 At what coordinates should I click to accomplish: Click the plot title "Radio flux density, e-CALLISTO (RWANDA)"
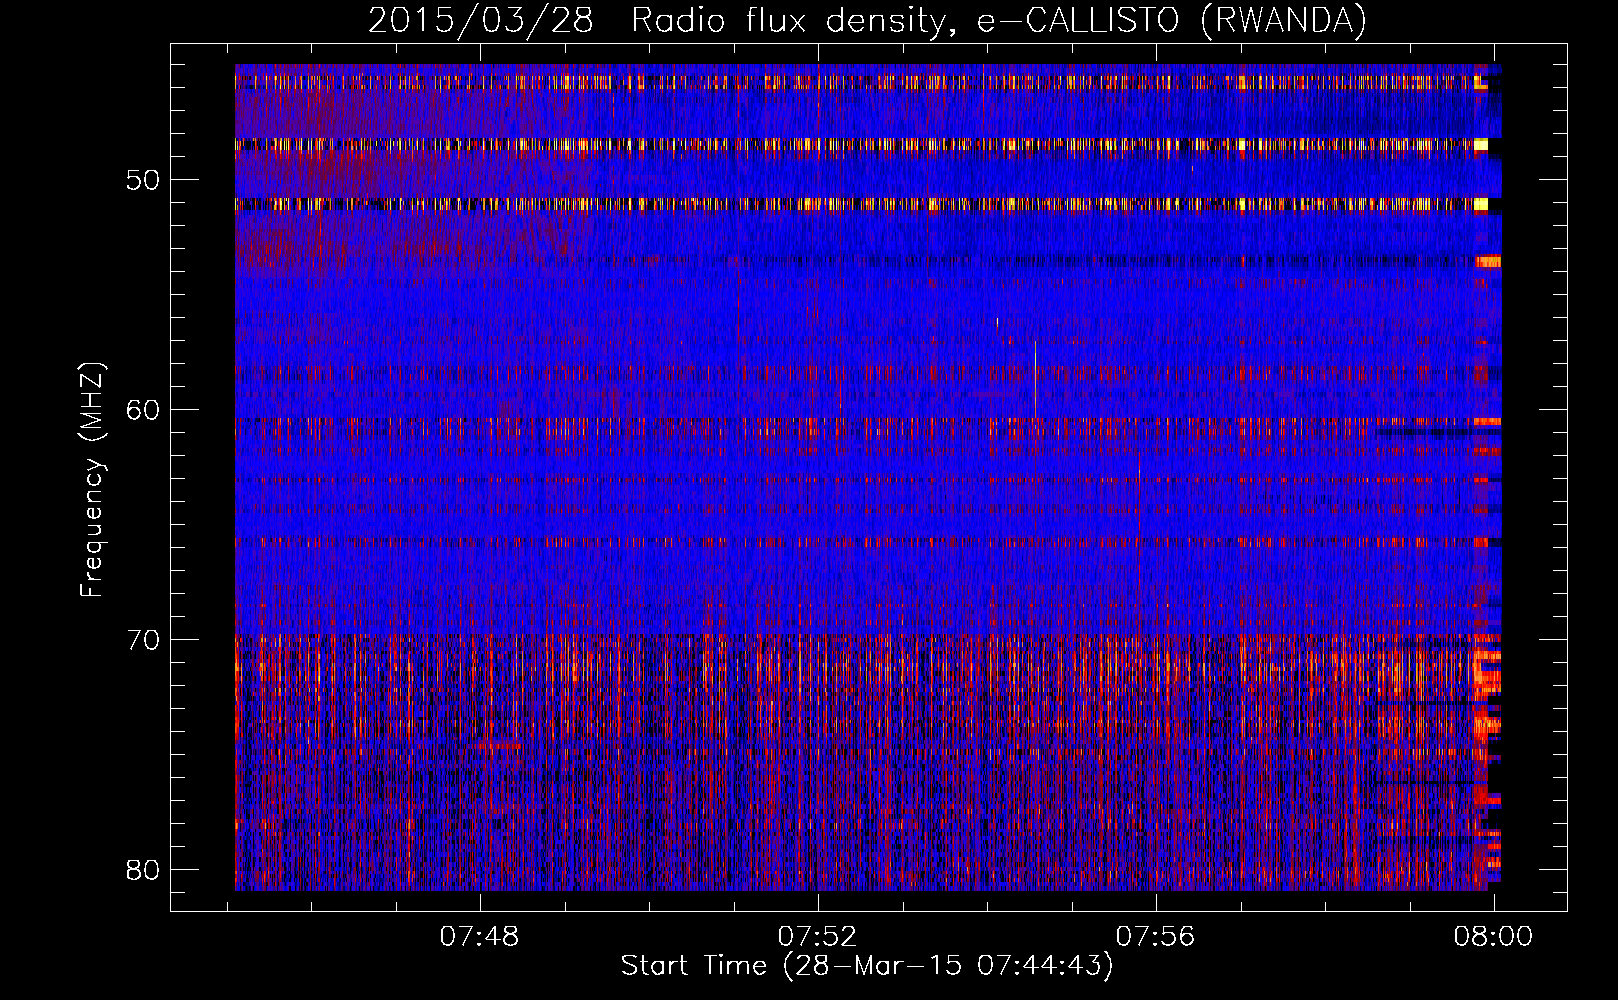(998, 21)
